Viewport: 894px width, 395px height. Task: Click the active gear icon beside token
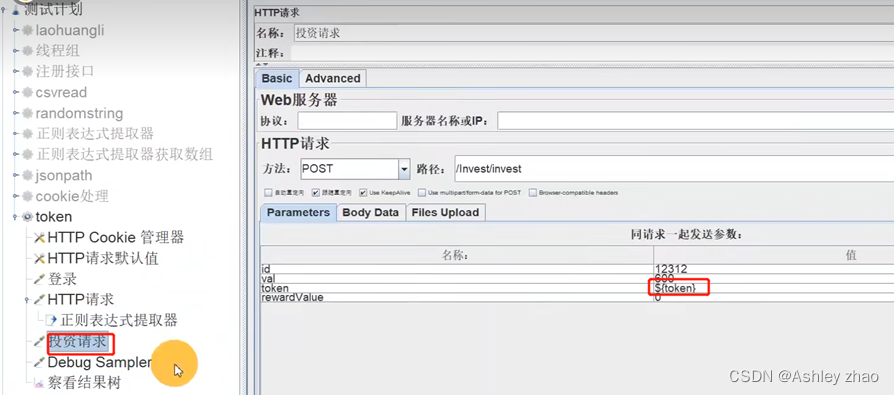pos(27,217)
